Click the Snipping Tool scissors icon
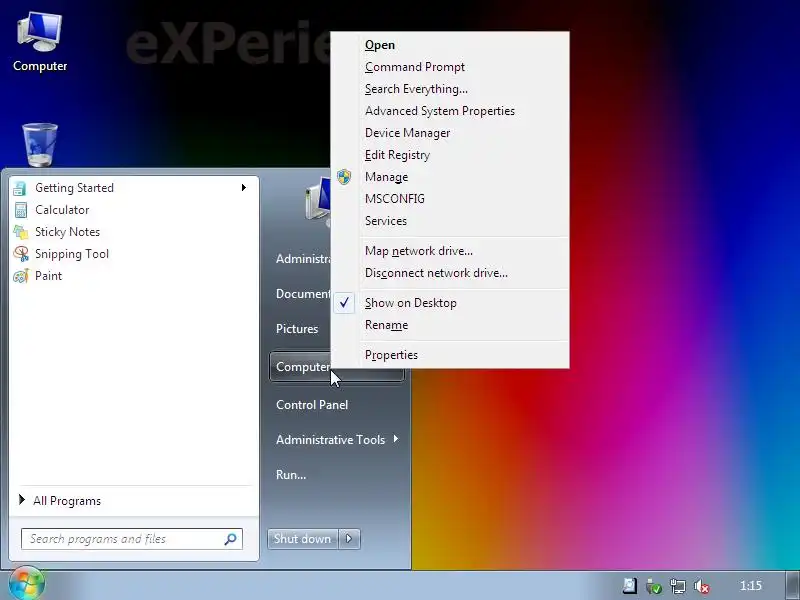This screenshot has height=600, width=800. [21, 254]
